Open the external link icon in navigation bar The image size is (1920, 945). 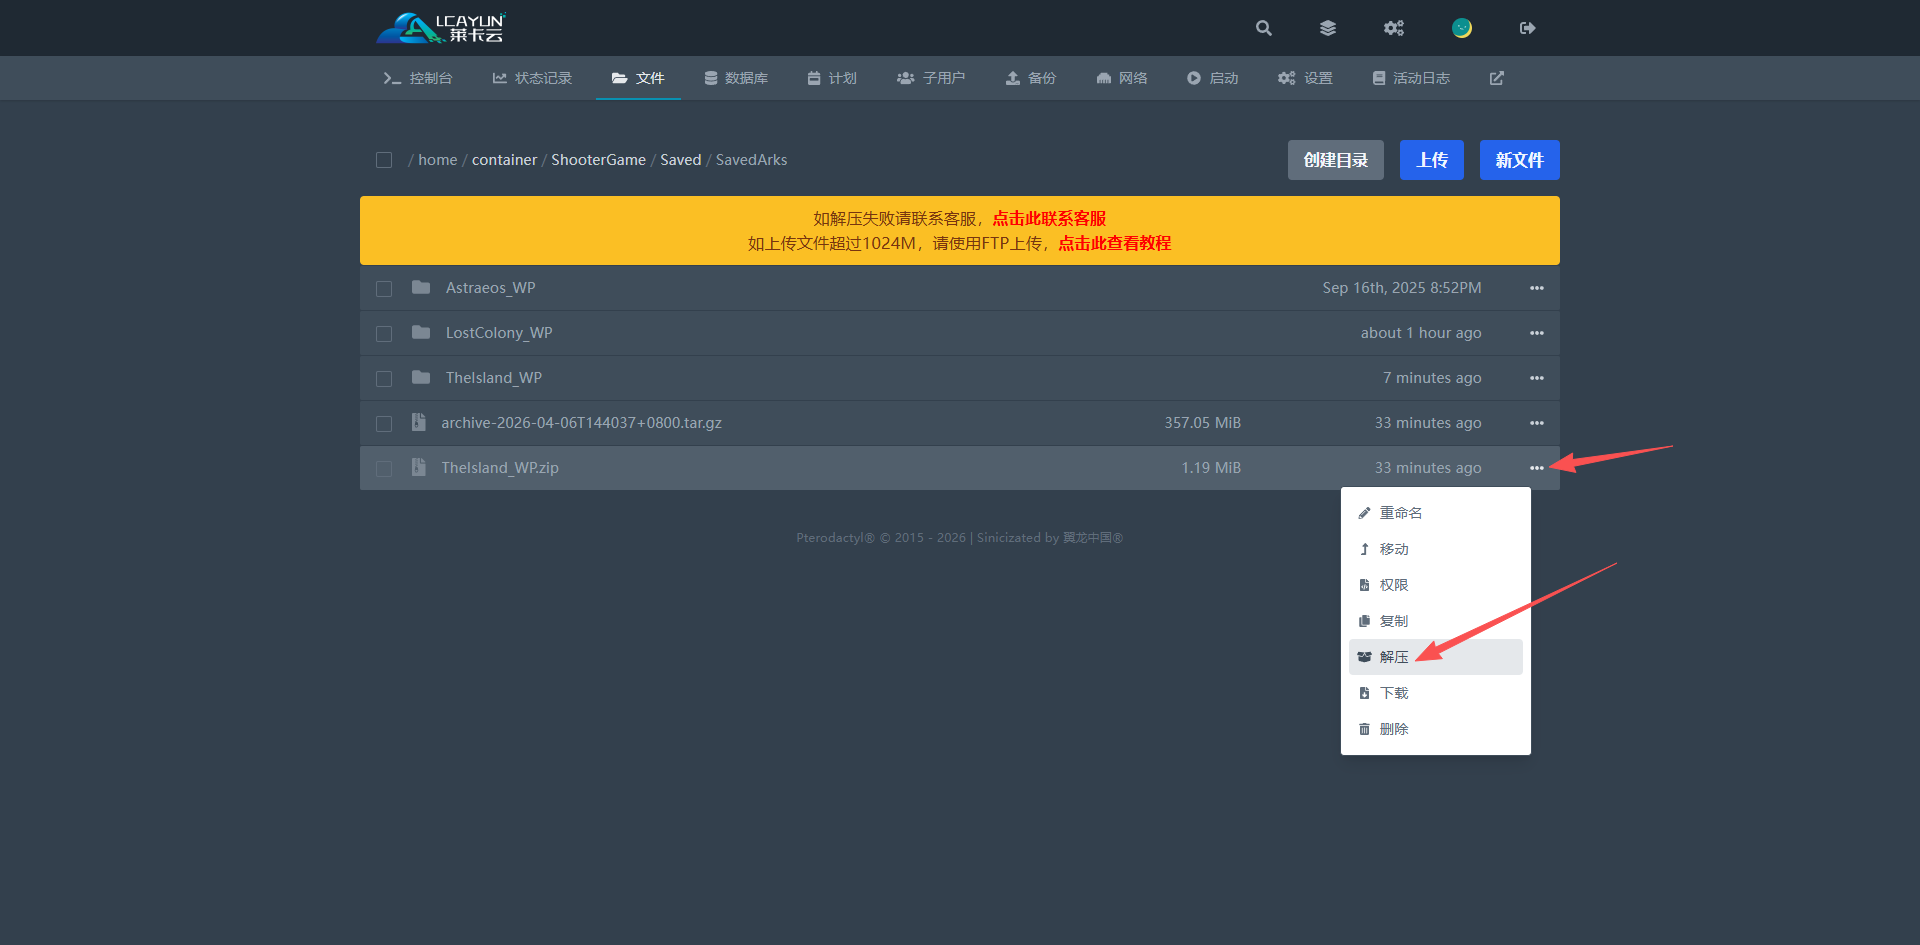tap(1497, 78)
